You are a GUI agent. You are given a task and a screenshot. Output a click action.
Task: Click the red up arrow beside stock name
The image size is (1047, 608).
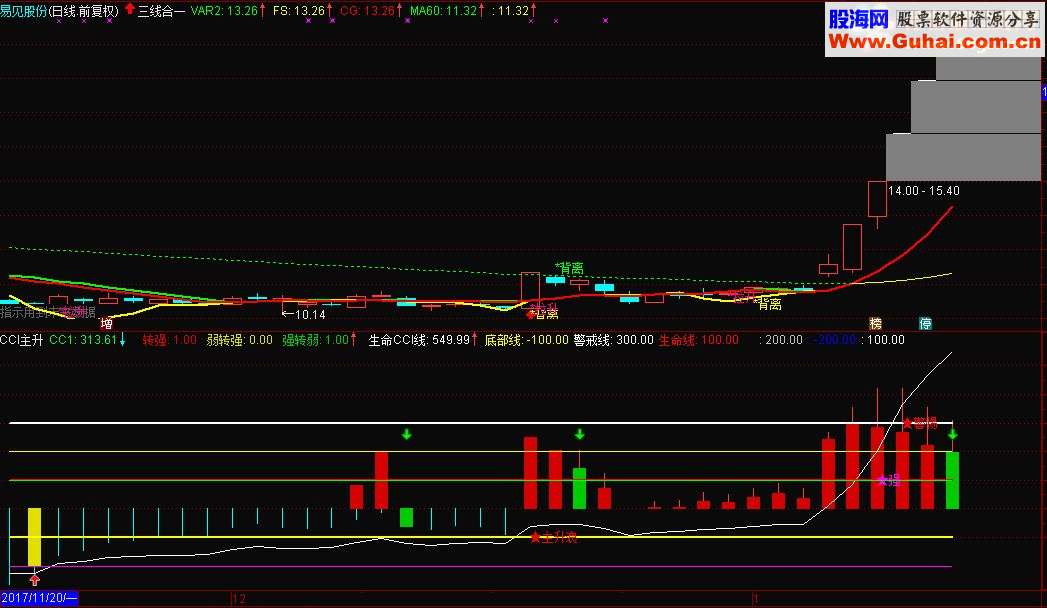pos(130,9)
